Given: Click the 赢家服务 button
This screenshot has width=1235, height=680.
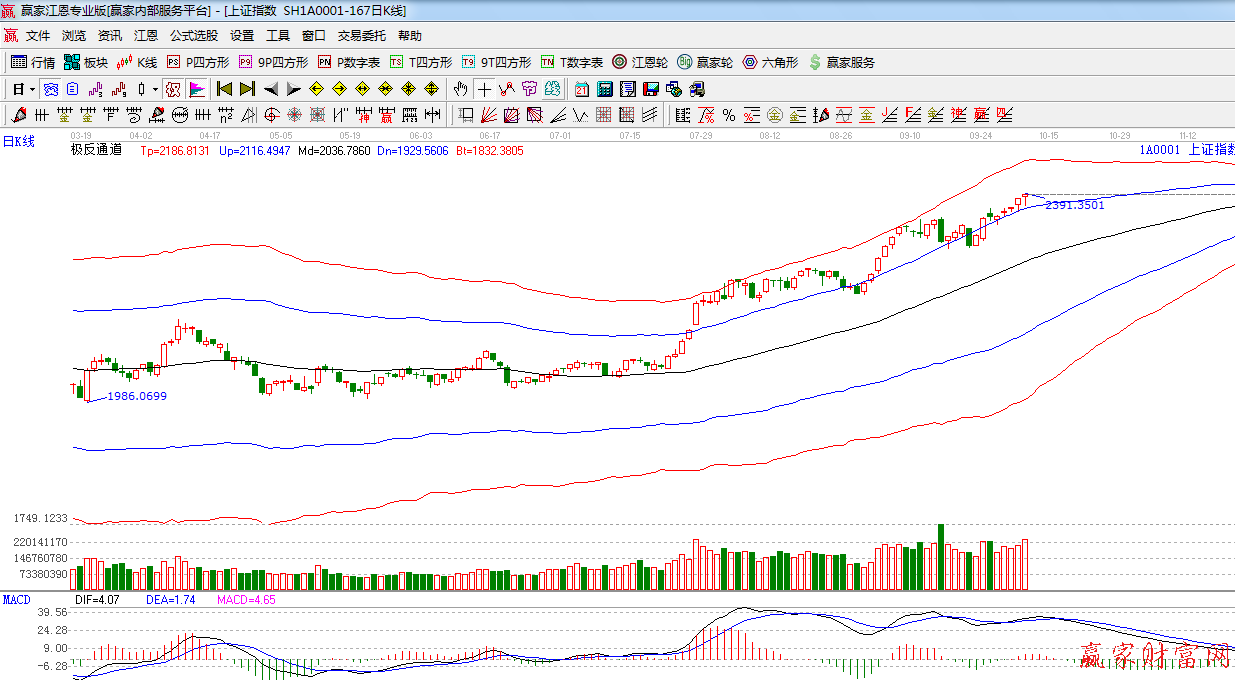Looking at the screenshot, I should pos(841,62).
